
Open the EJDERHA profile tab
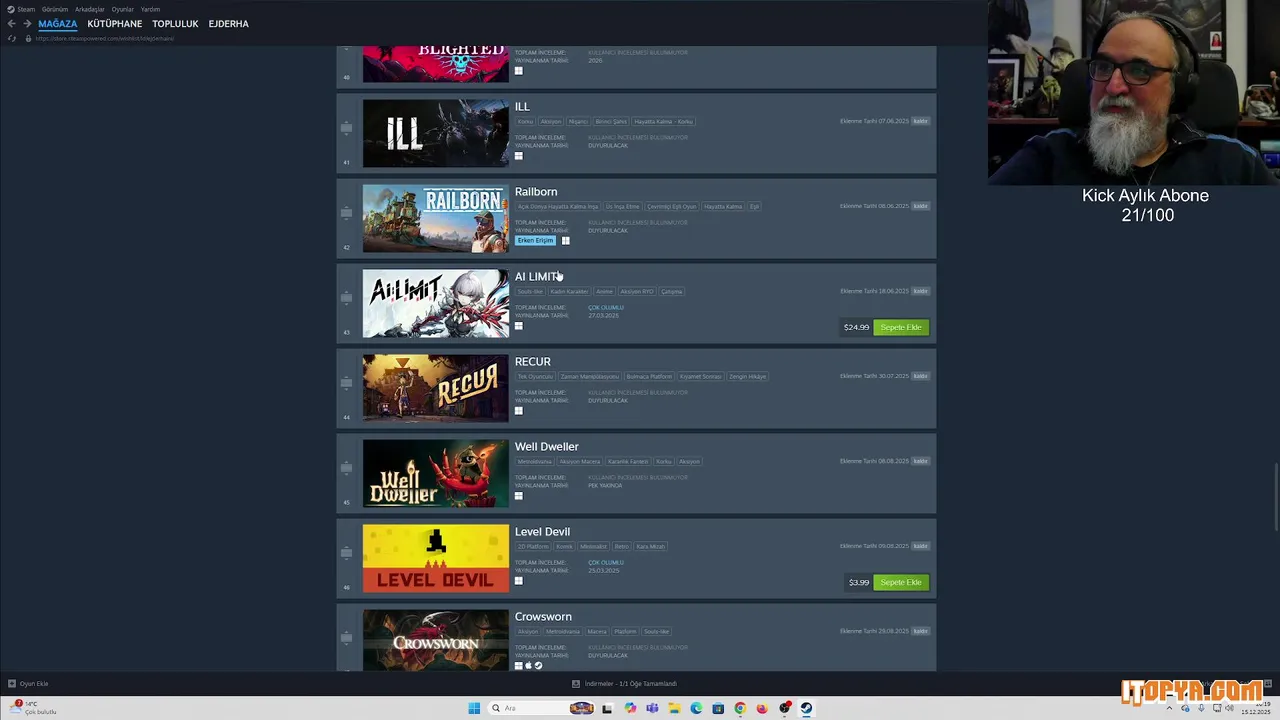point(229,24)
